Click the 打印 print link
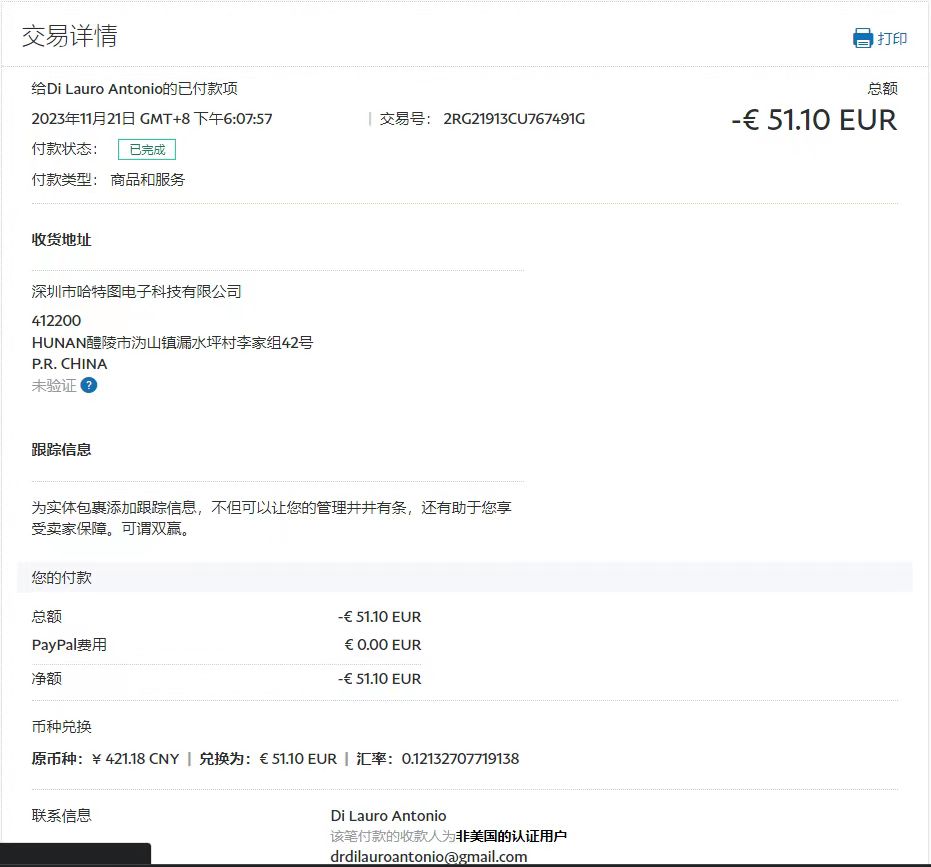931x867 pixels. point(892,39)
